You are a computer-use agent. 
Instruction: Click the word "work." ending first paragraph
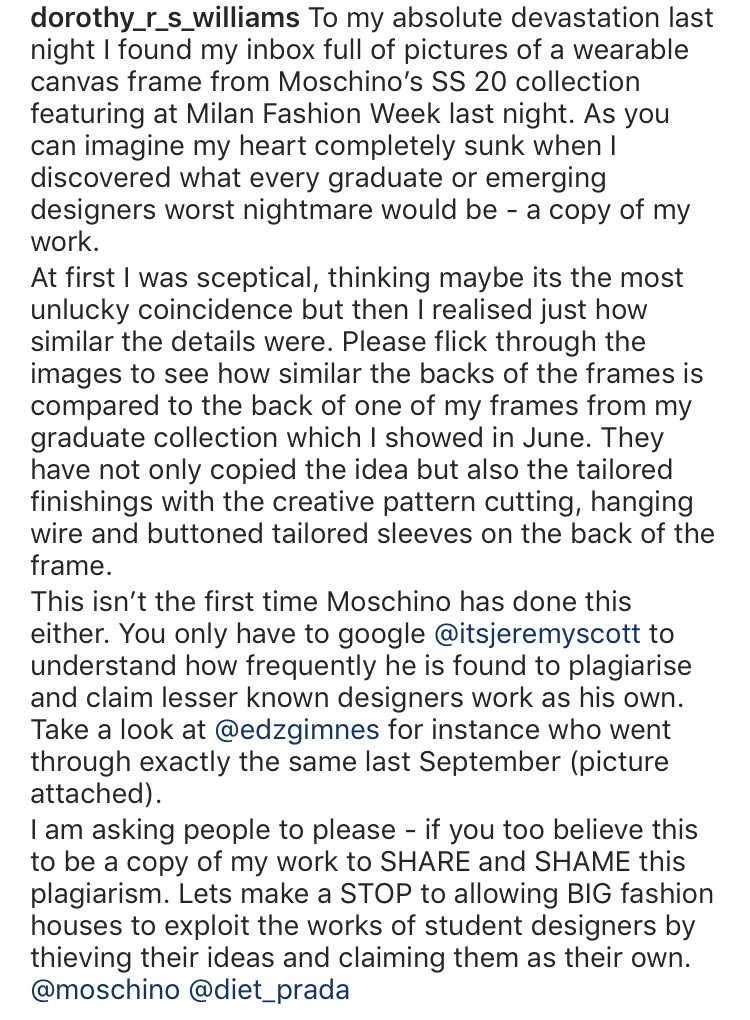click(62, 243)
